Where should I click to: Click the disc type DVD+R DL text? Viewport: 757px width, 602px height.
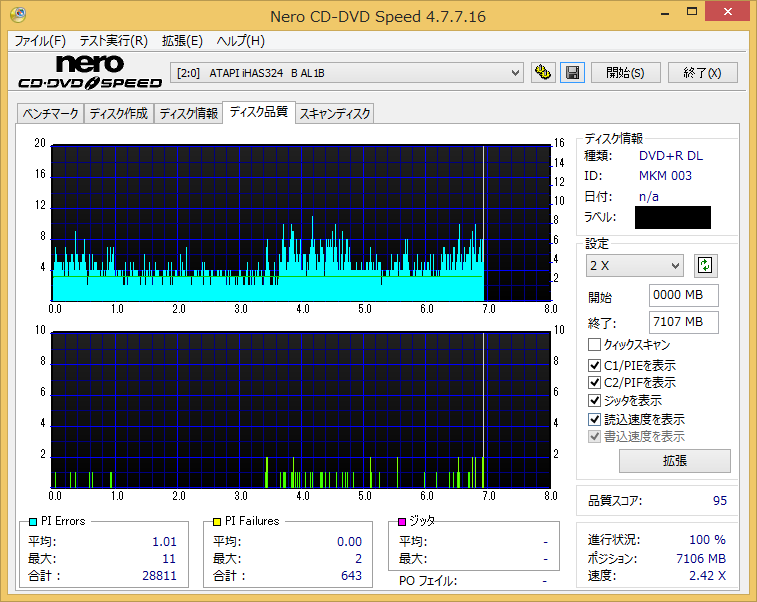click(671, 156)
